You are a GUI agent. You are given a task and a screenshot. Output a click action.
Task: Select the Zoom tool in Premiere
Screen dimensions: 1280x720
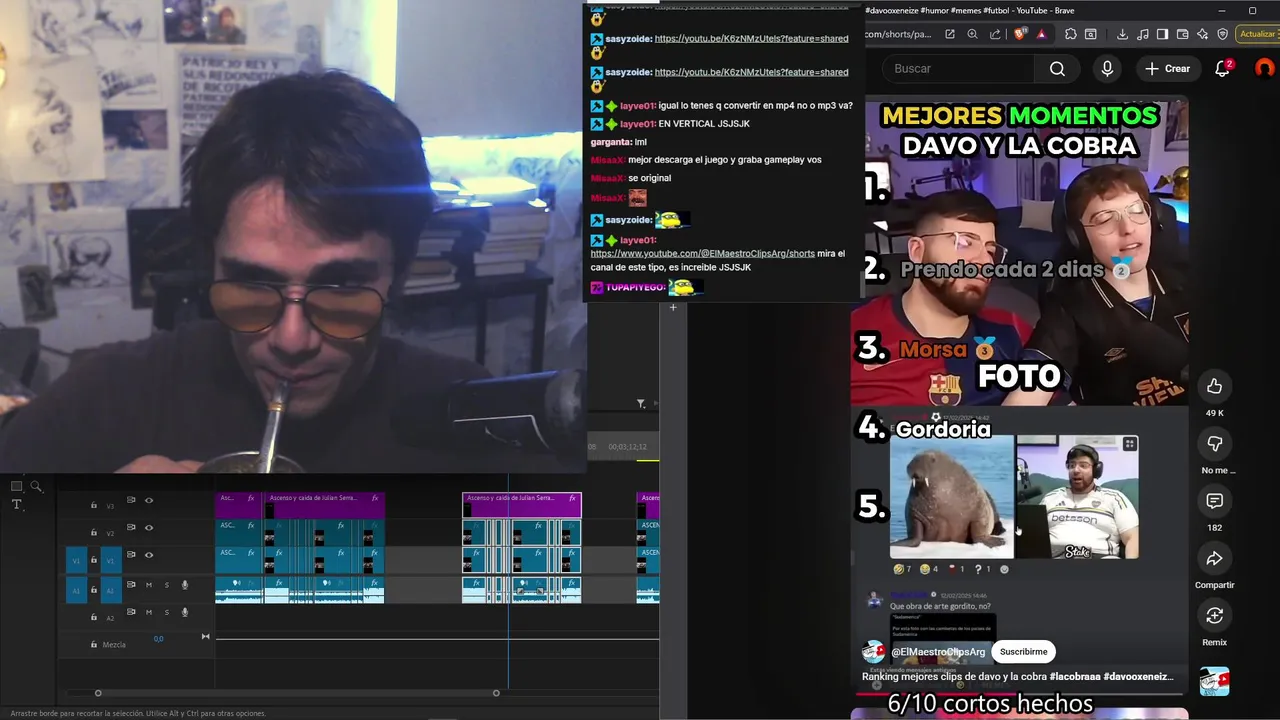click(36, 486)
